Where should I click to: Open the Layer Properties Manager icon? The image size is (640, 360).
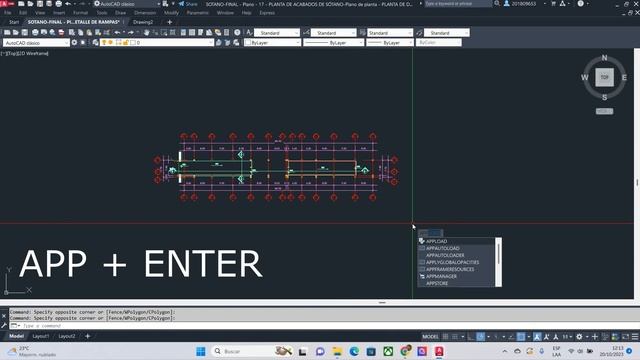click(x=96, y=42)
